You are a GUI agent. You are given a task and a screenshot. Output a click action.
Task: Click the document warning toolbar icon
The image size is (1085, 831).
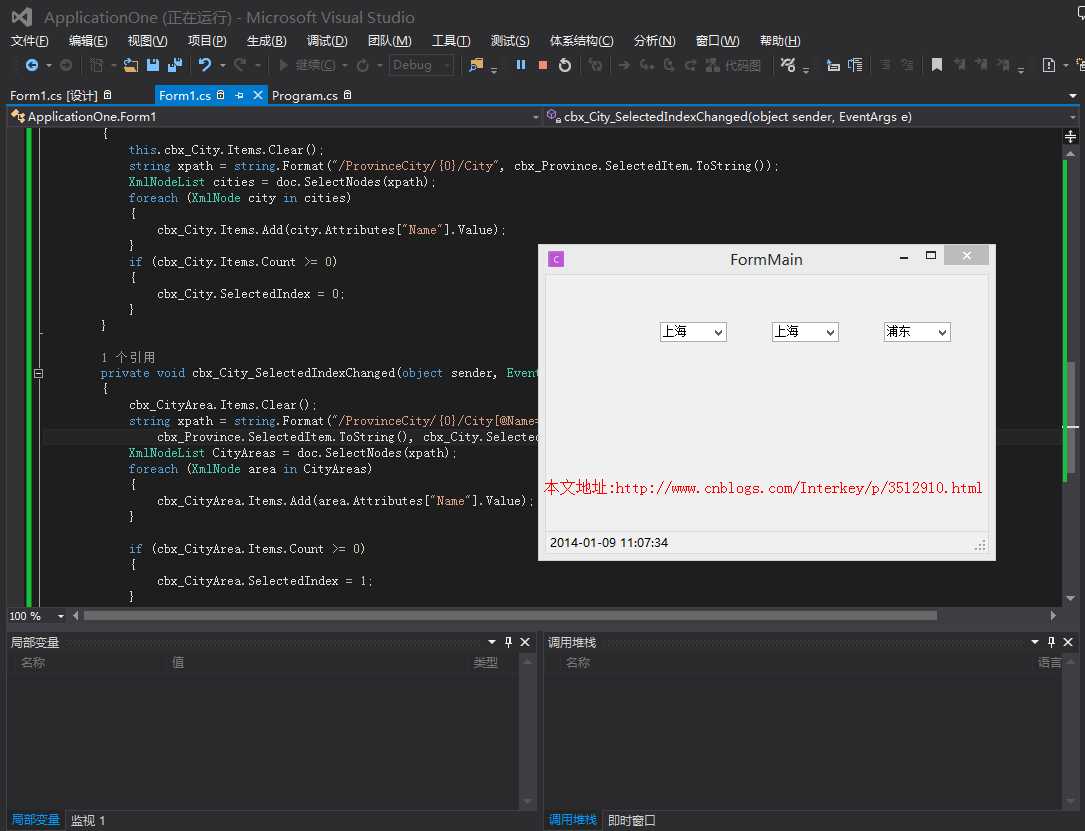(x=1049, y=65)
